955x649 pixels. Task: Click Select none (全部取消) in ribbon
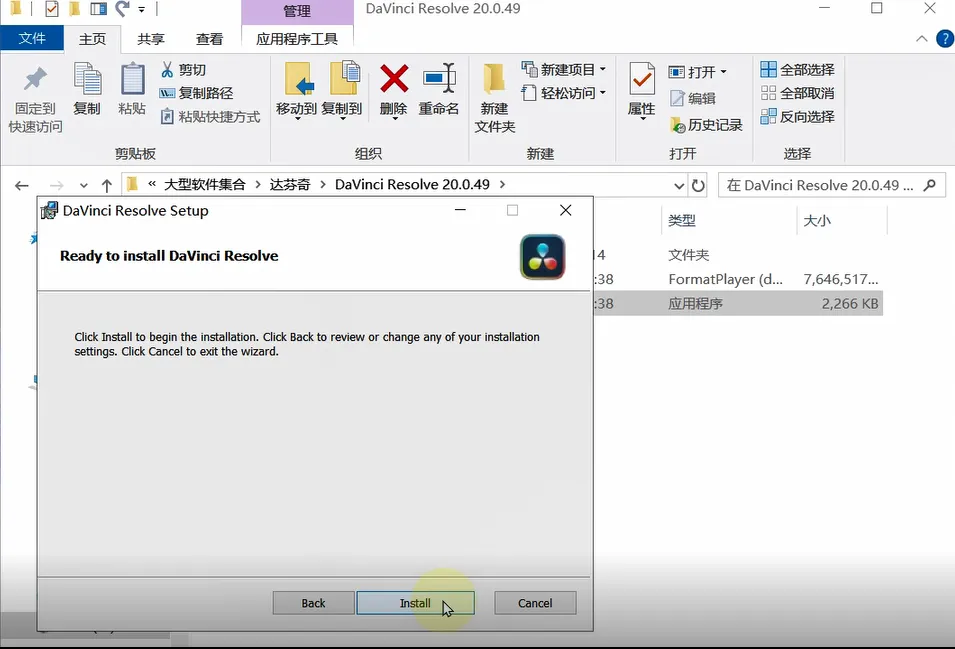(x=797, y=93)
